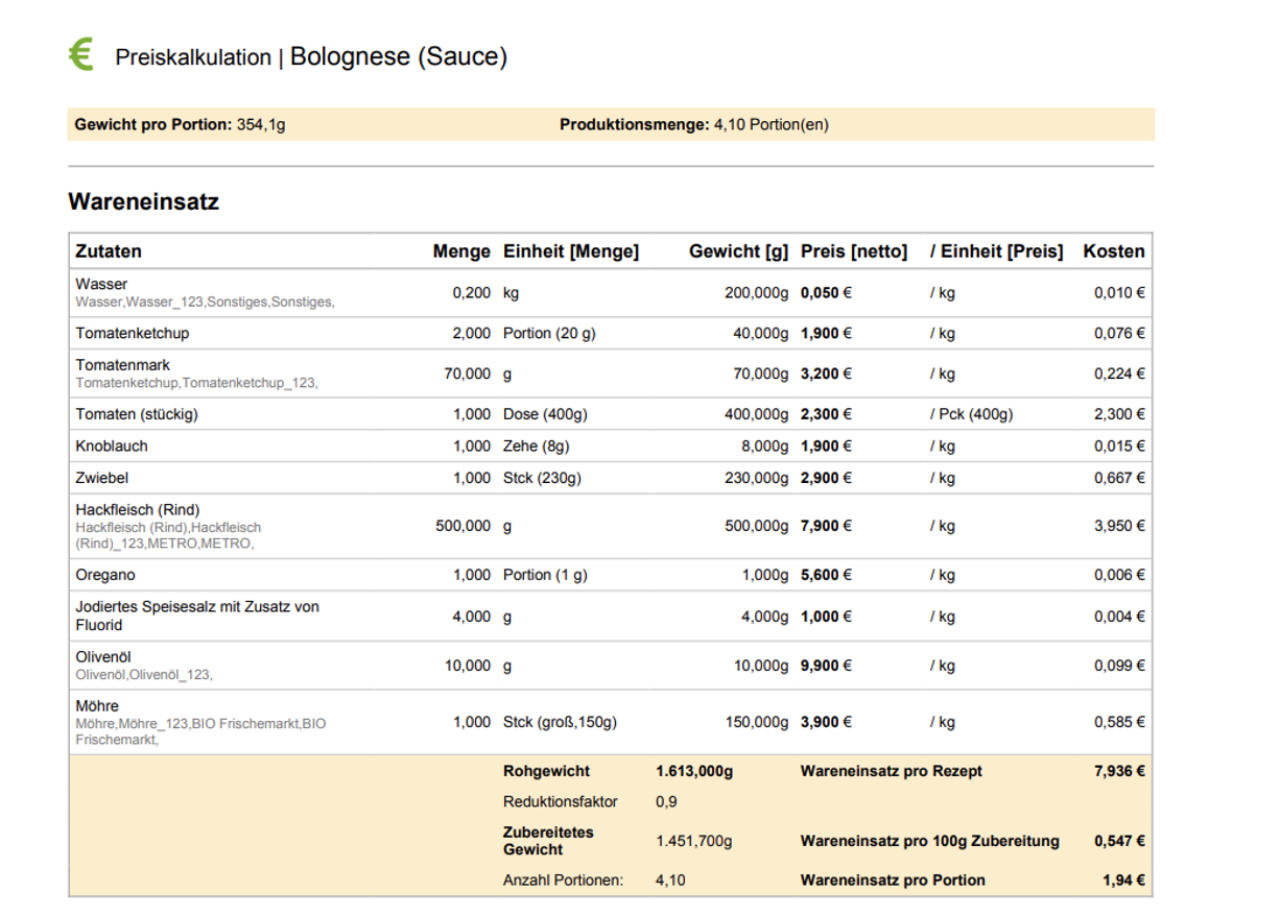Click the green euro icon
Image resolution: width=1280 pixels, height=916 pixels.
pos(80,54)
